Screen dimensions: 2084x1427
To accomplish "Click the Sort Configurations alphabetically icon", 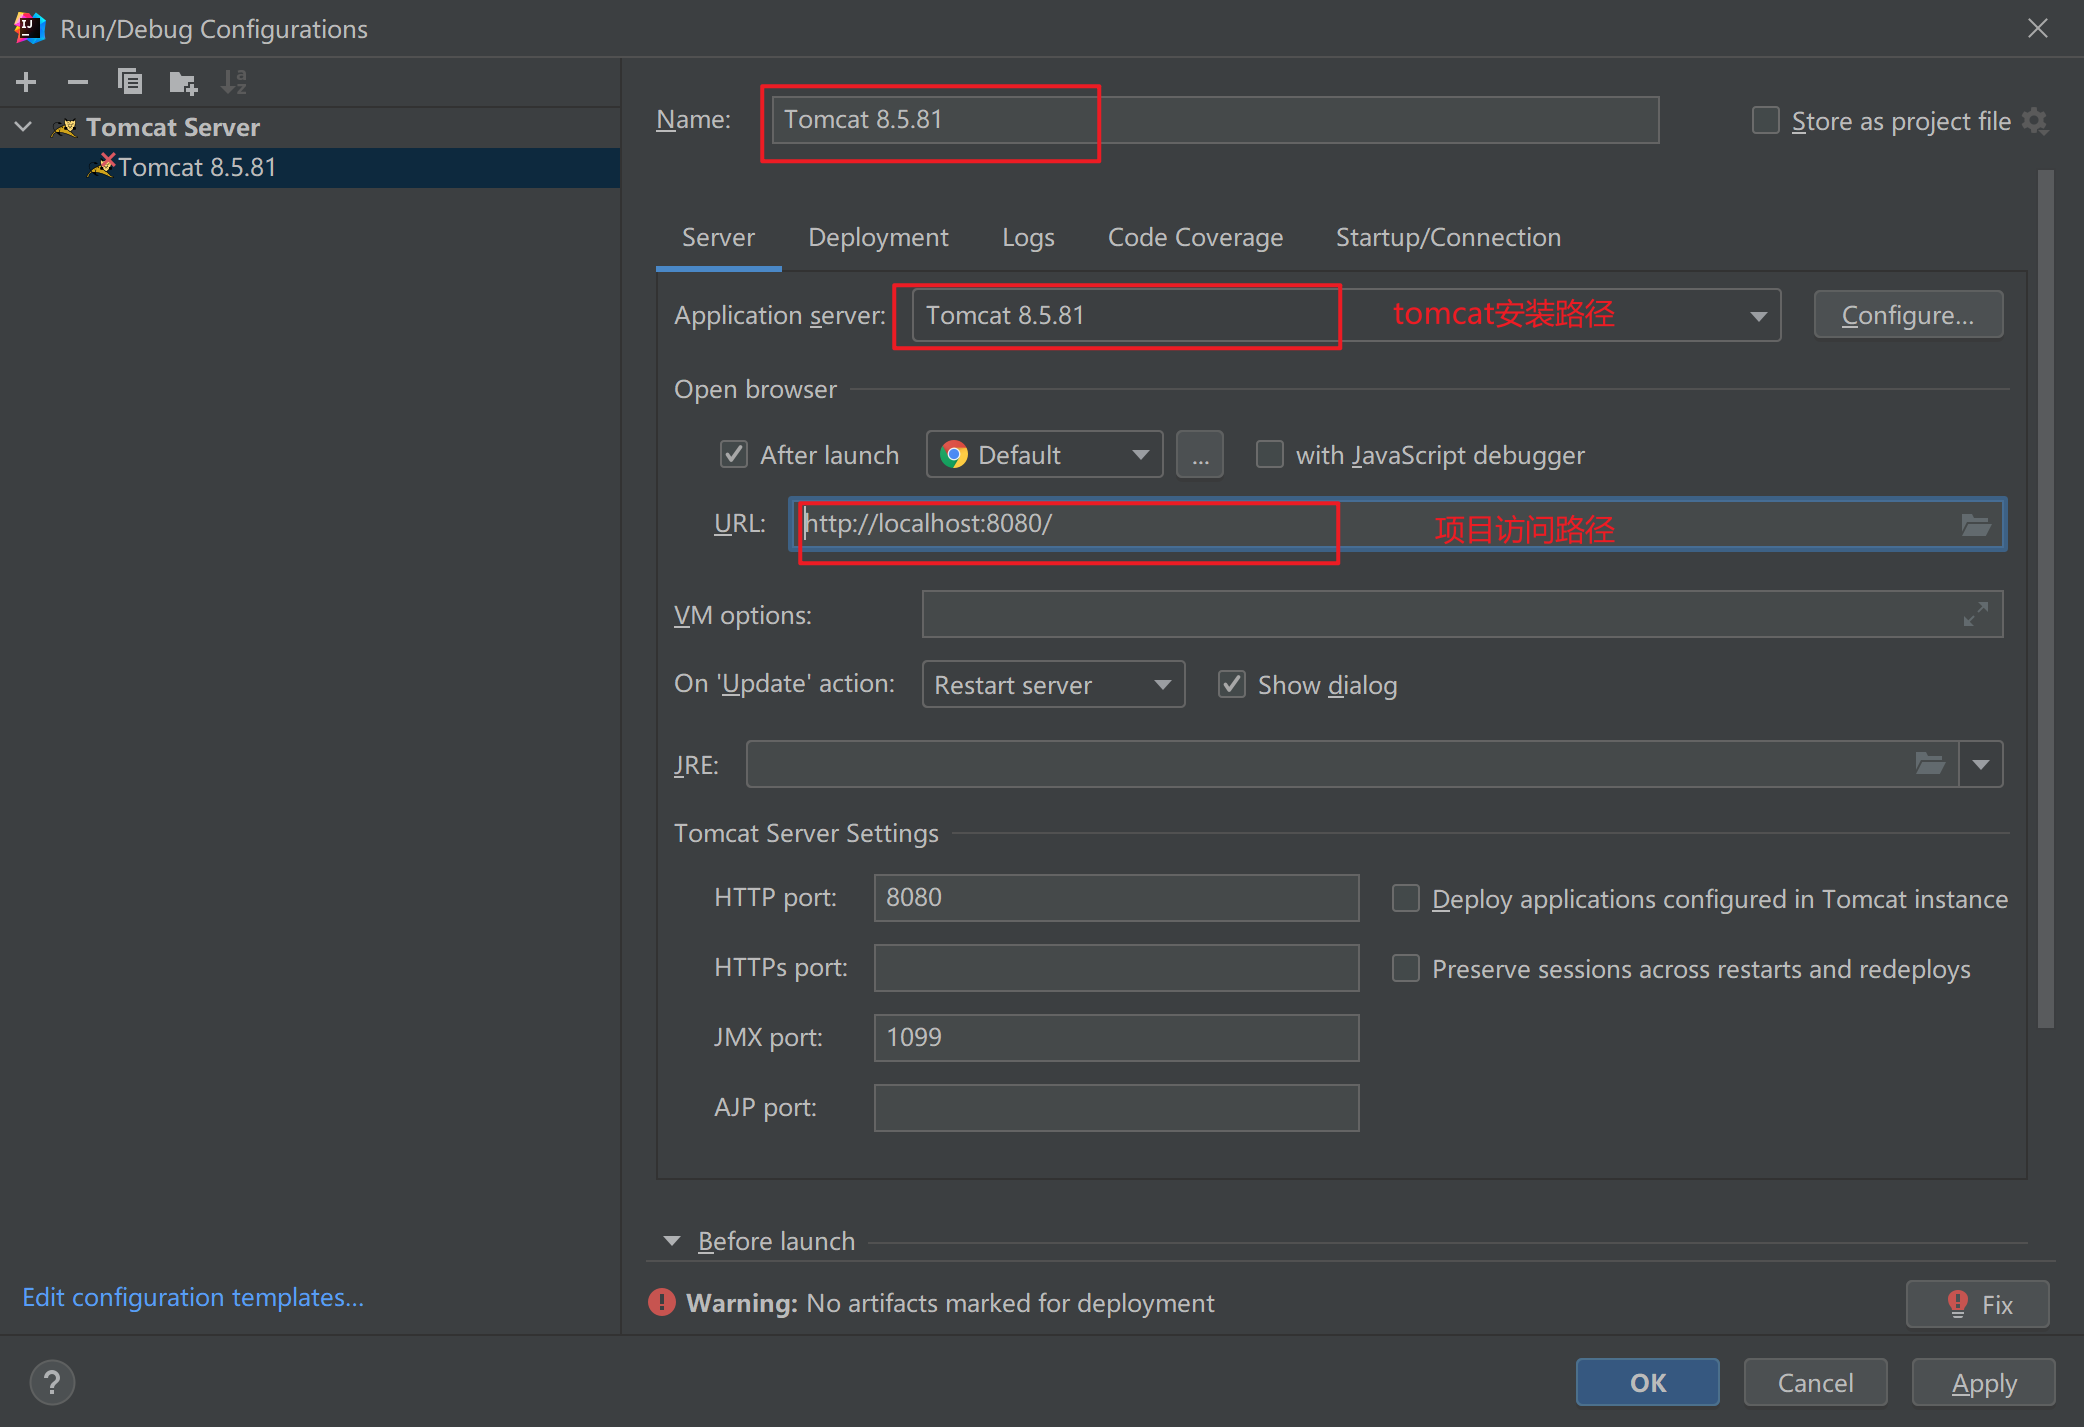I will click(234, 82).
